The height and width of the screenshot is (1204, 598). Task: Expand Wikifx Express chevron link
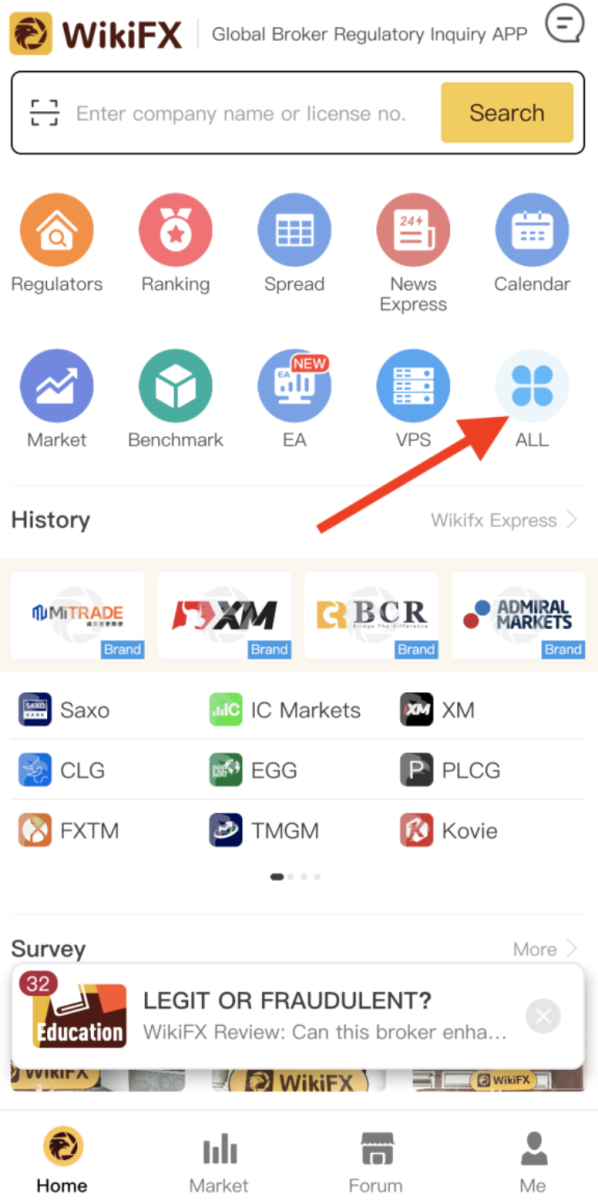pos(504,520)
